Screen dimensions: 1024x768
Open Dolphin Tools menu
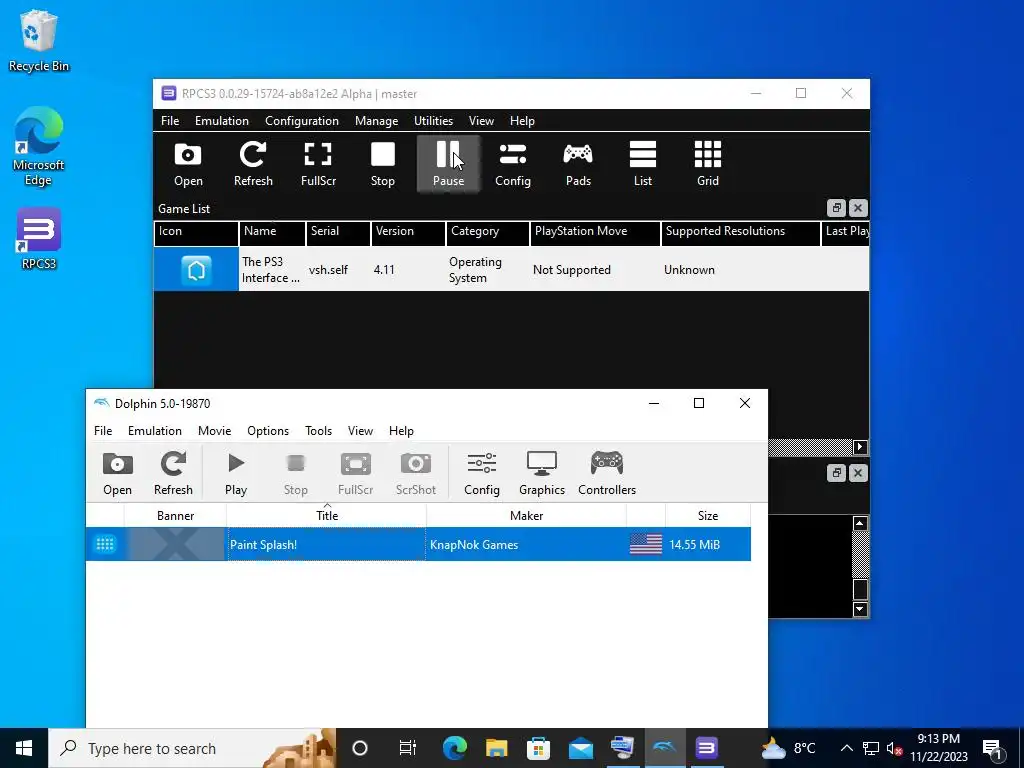click(318, 431)
